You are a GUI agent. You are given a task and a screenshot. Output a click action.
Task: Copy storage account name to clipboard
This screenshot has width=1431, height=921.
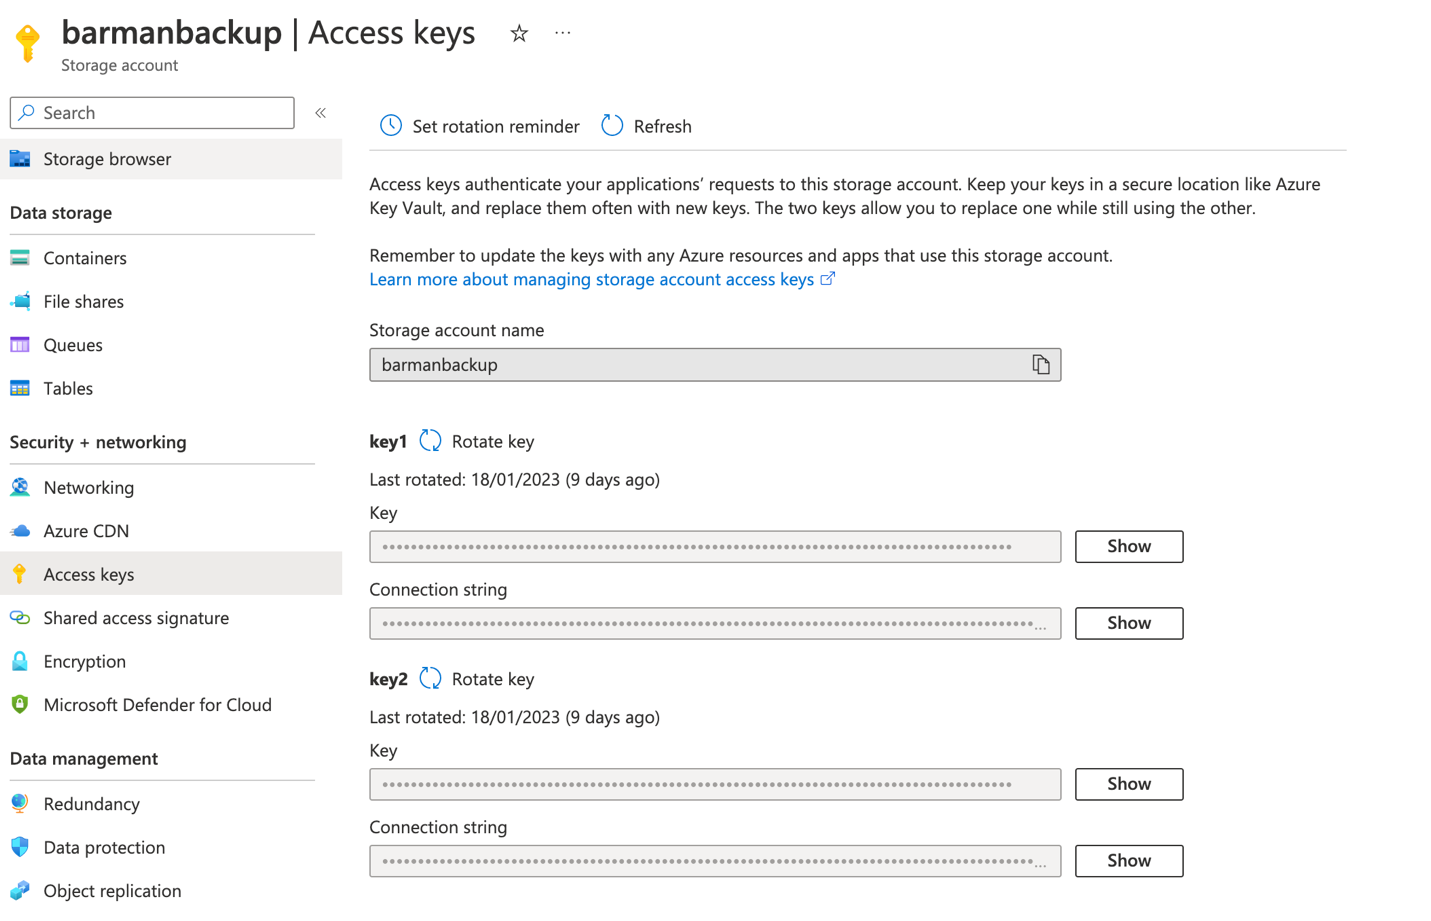pyautogui.click(x=1040, y=365)
